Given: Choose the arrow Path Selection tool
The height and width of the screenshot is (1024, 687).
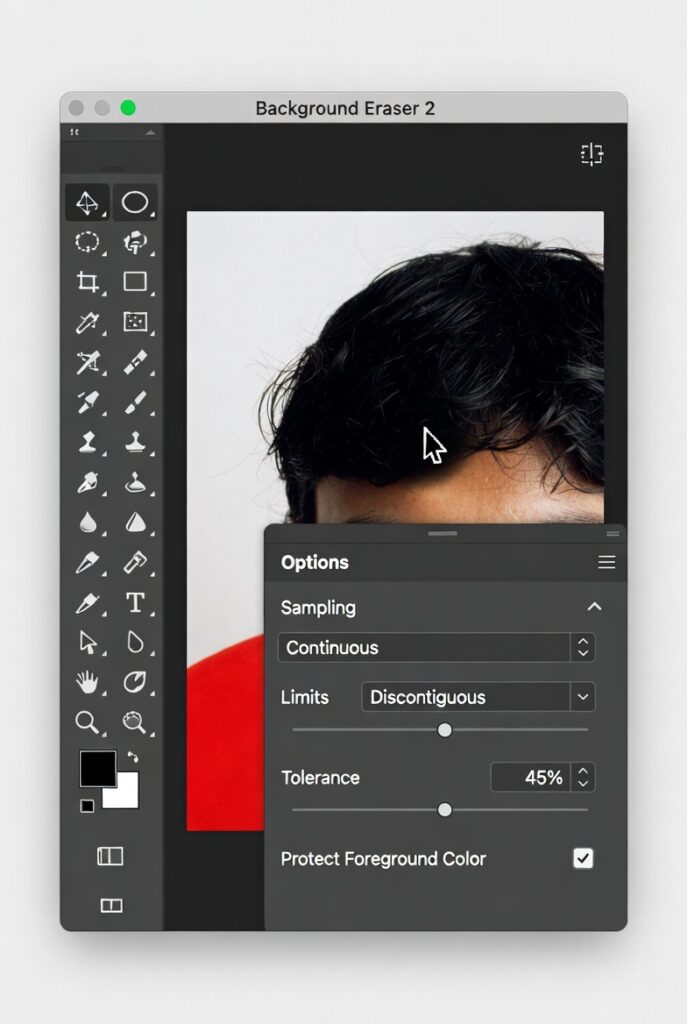Looking at the screenshot, I should (x=88, y=643).
